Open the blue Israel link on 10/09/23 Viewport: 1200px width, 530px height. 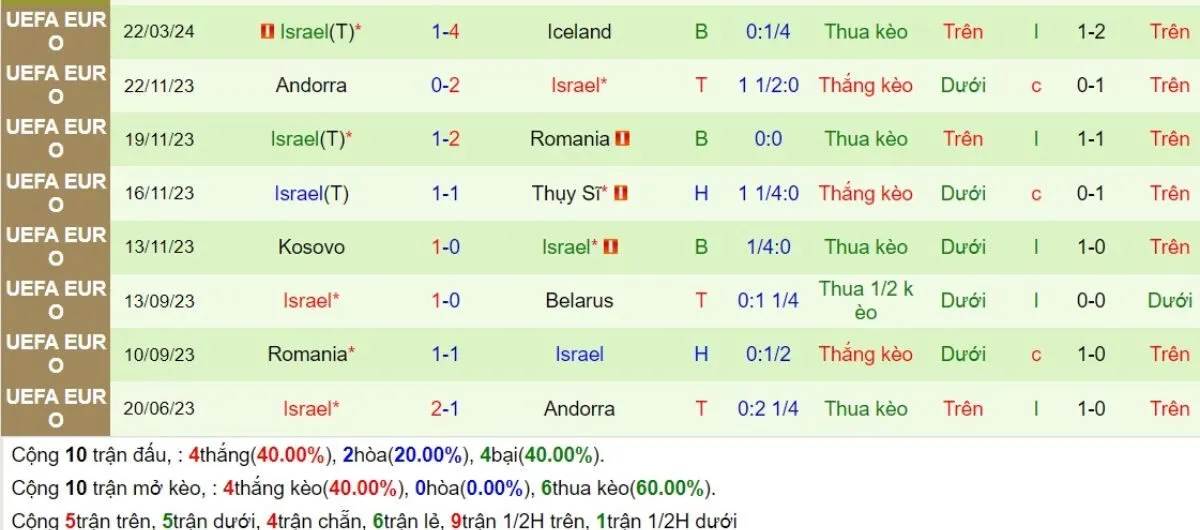pyautogui.click(x=579, y=354)
